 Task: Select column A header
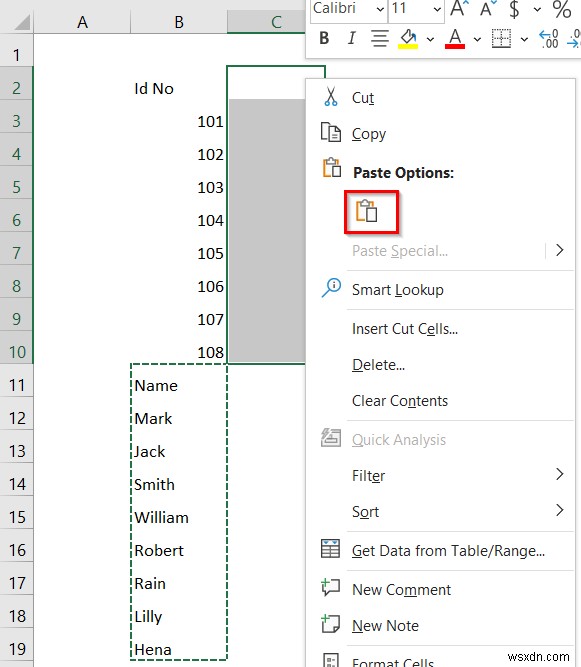82,22
